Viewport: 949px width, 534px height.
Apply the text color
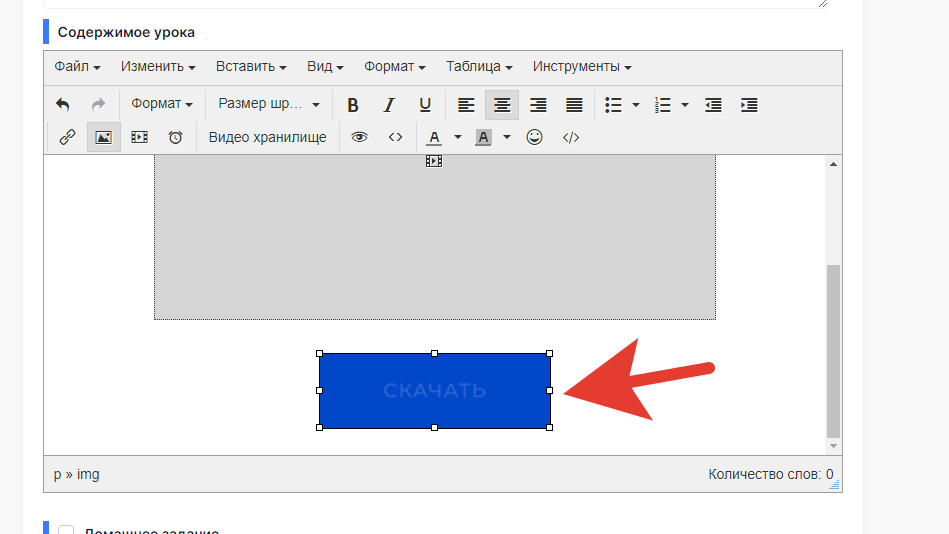(434, 137)
